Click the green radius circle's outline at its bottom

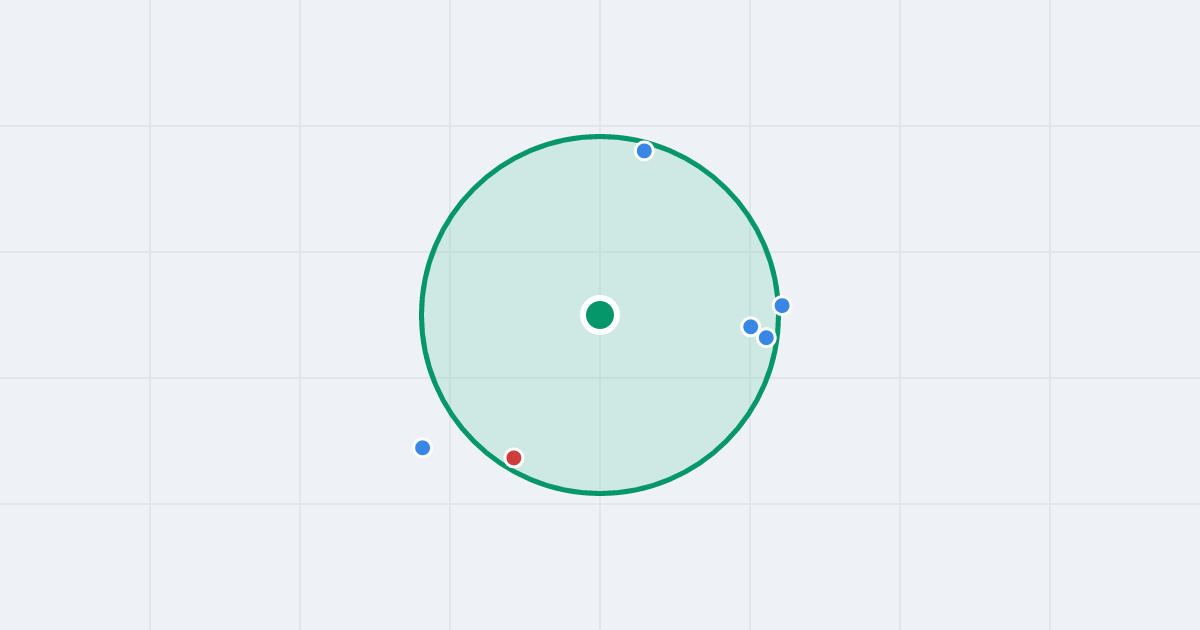tap(600, 493)
